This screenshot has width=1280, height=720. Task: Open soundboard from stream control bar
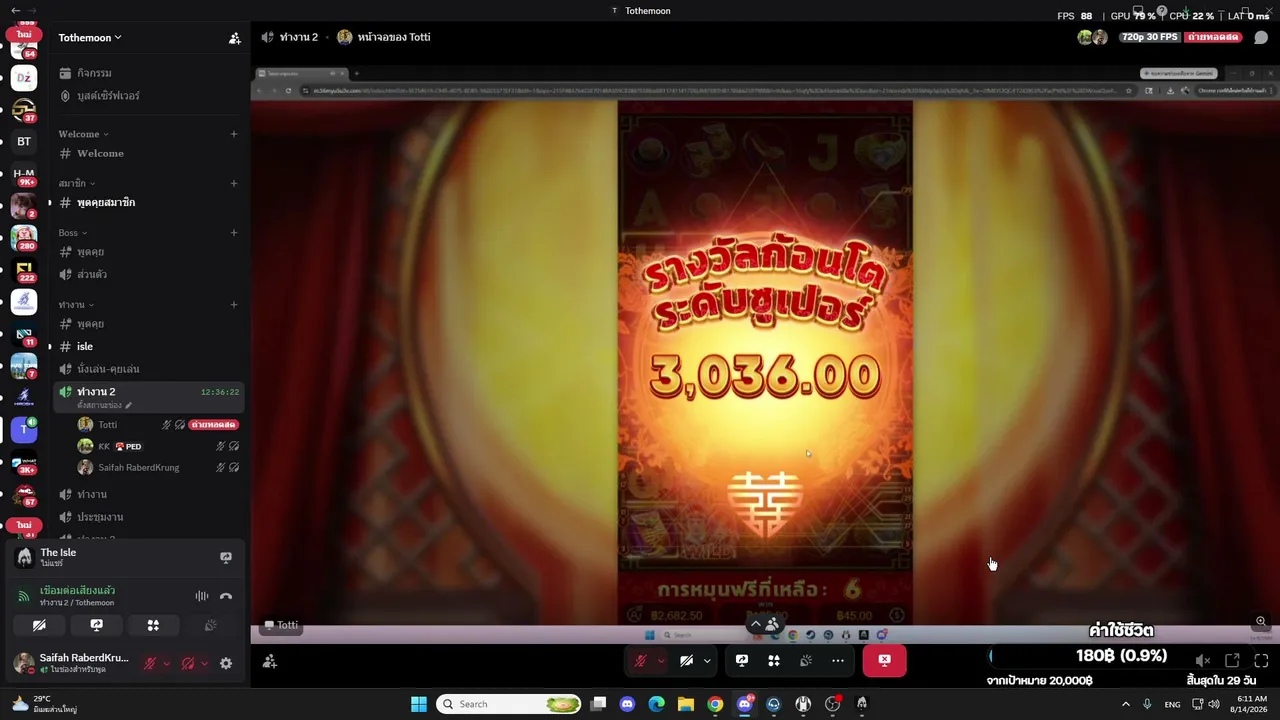[806, 660]
